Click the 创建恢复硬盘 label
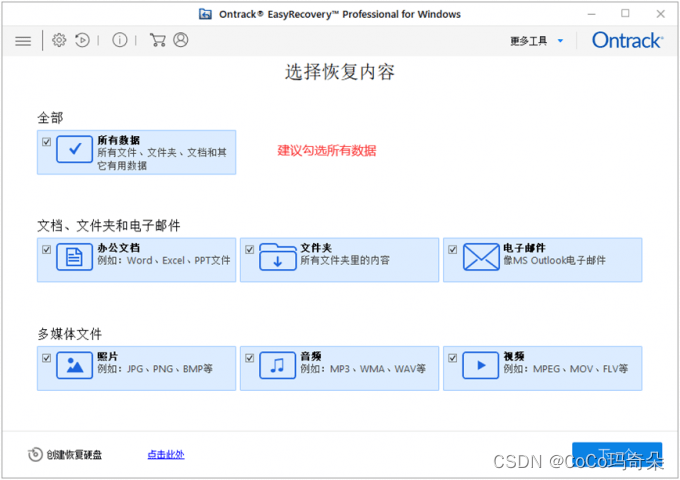This screenshot has height=480, width=680. [x=74, y=455]
